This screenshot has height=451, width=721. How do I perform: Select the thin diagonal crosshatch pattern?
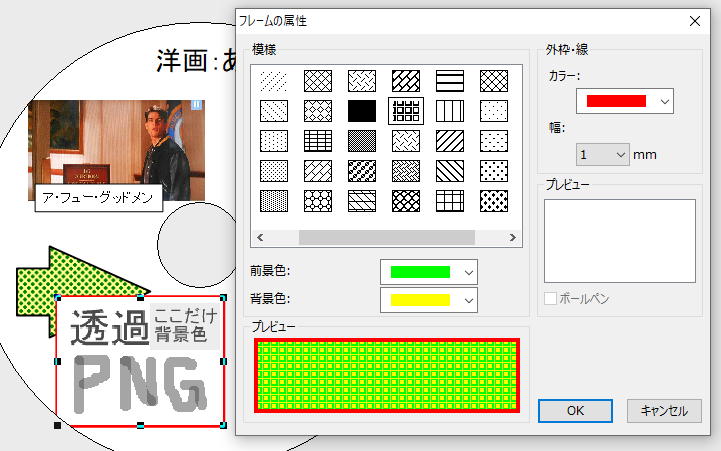(x=318, y=81)
